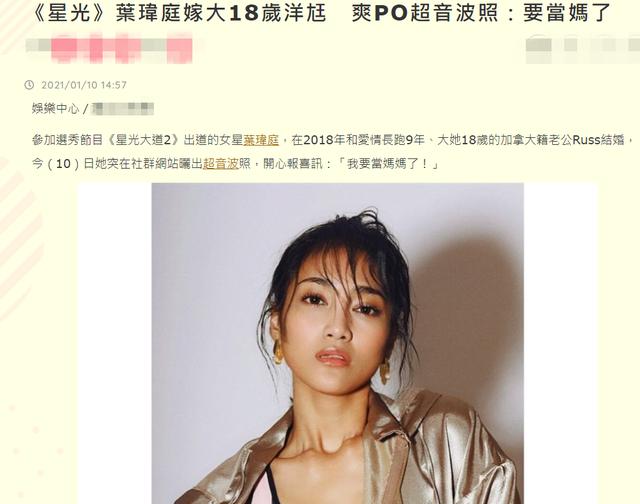The height and width of the screenshot is (504, 640).
Task: Click the white margin left of the photo
Action: pos(115,343)
